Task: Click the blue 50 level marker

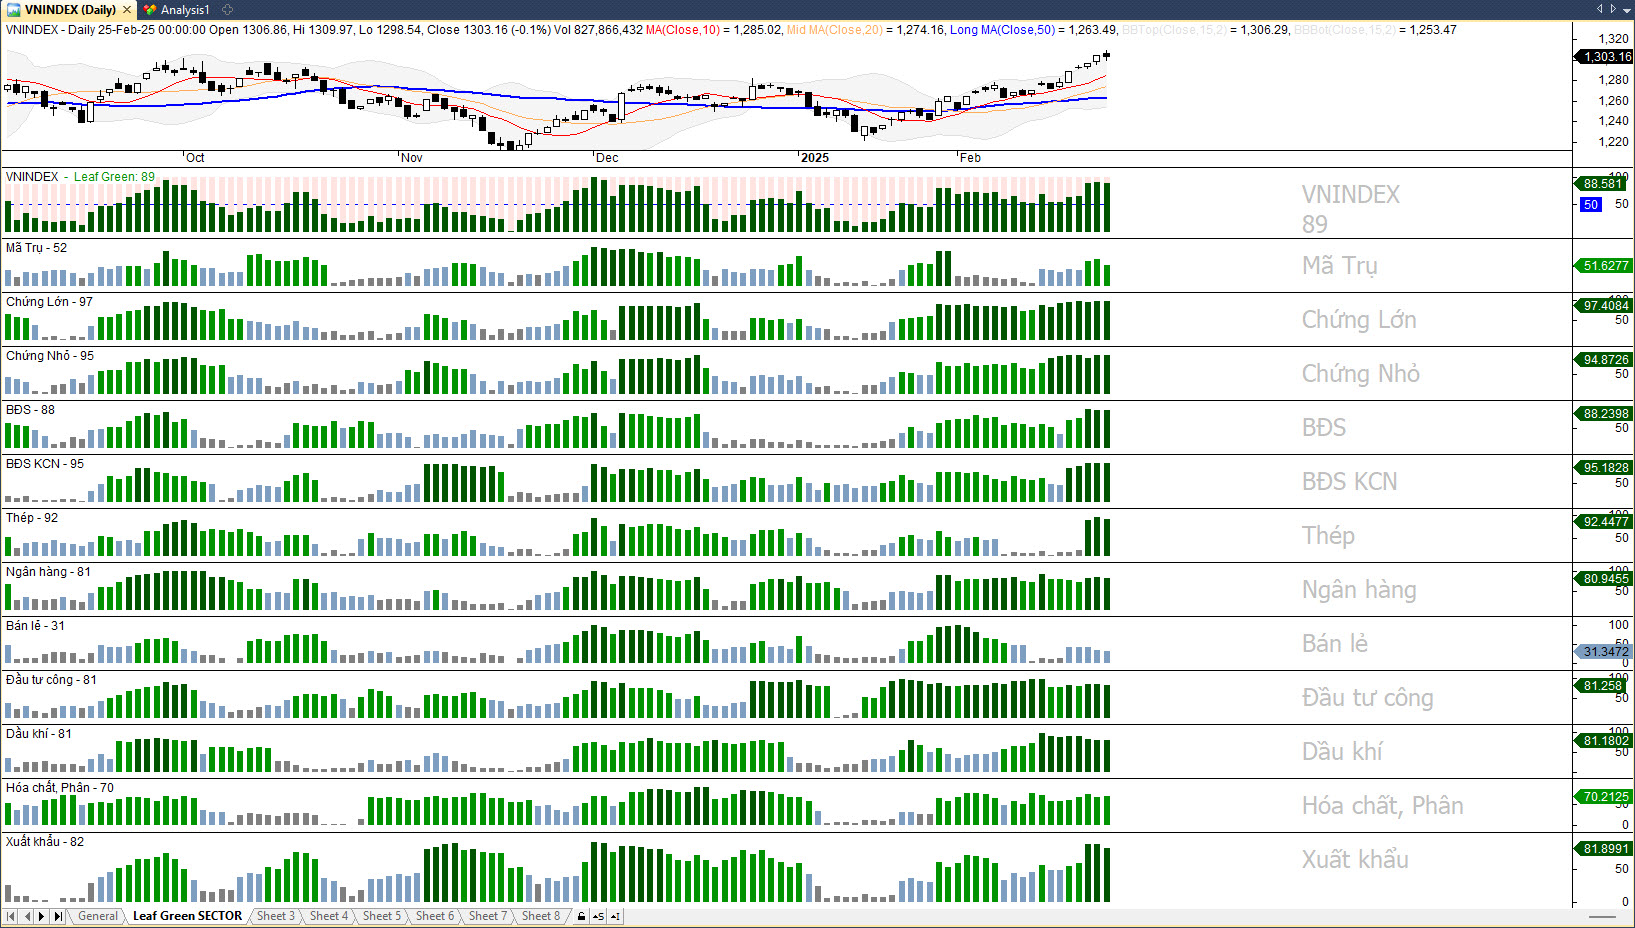Action: pyautogui.click(x=1590, y=205)
